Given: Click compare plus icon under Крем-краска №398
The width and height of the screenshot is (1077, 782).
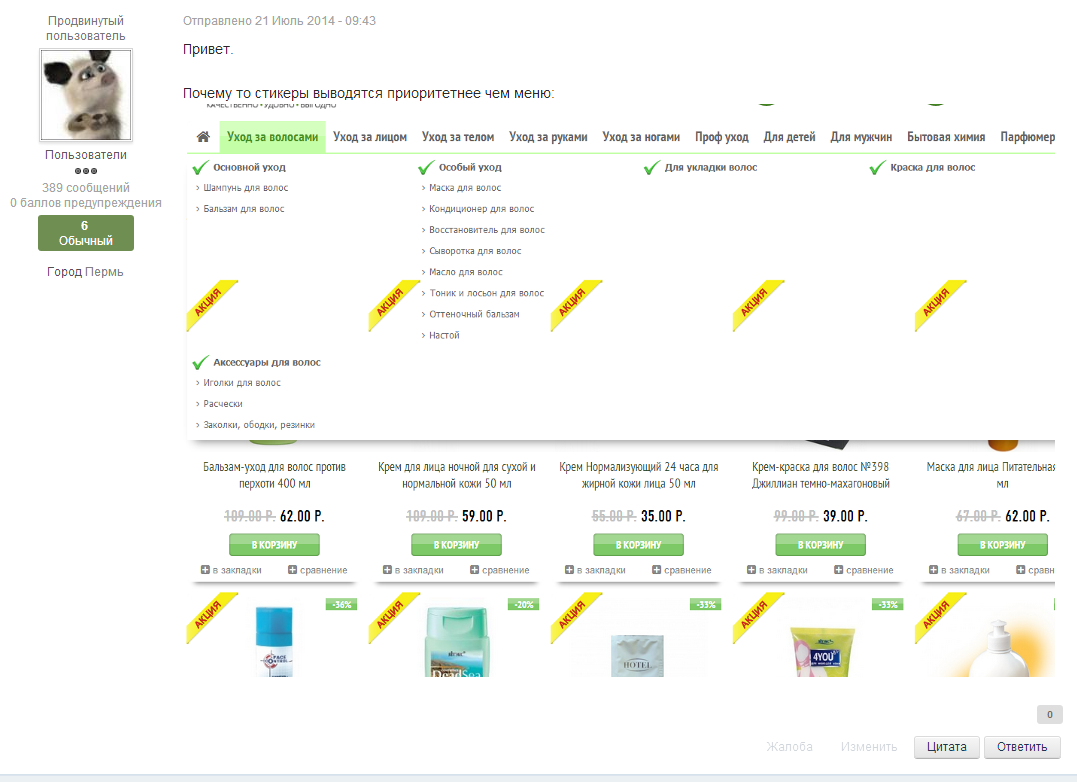Looking at the screenshot, I should click(838, 570).
